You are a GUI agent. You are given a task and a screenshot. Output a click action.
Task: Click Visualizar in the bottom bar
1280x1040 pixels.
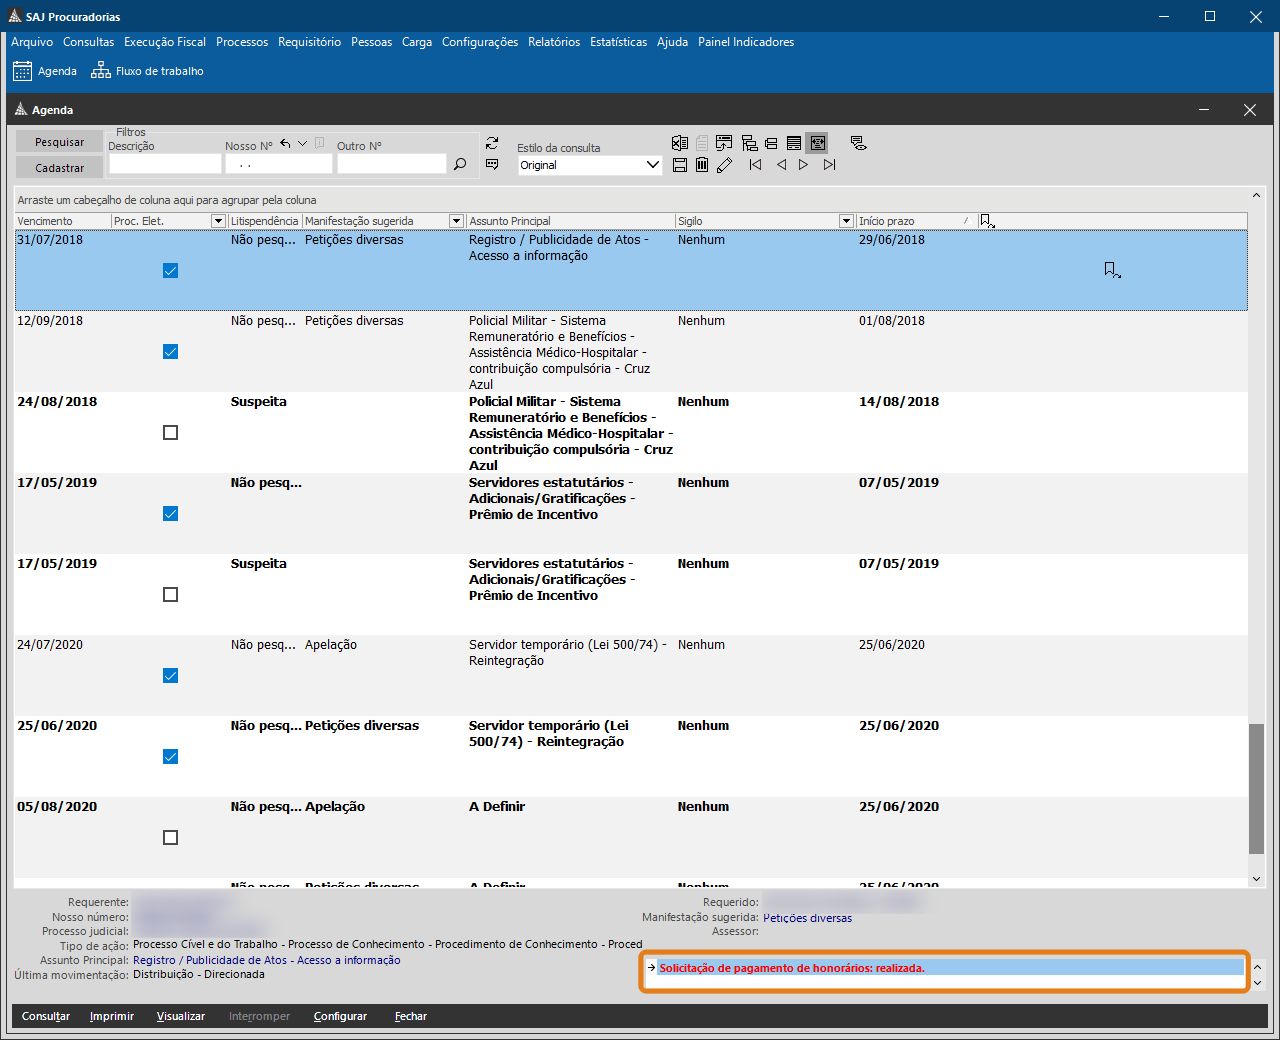click(x=181, y=1016)
